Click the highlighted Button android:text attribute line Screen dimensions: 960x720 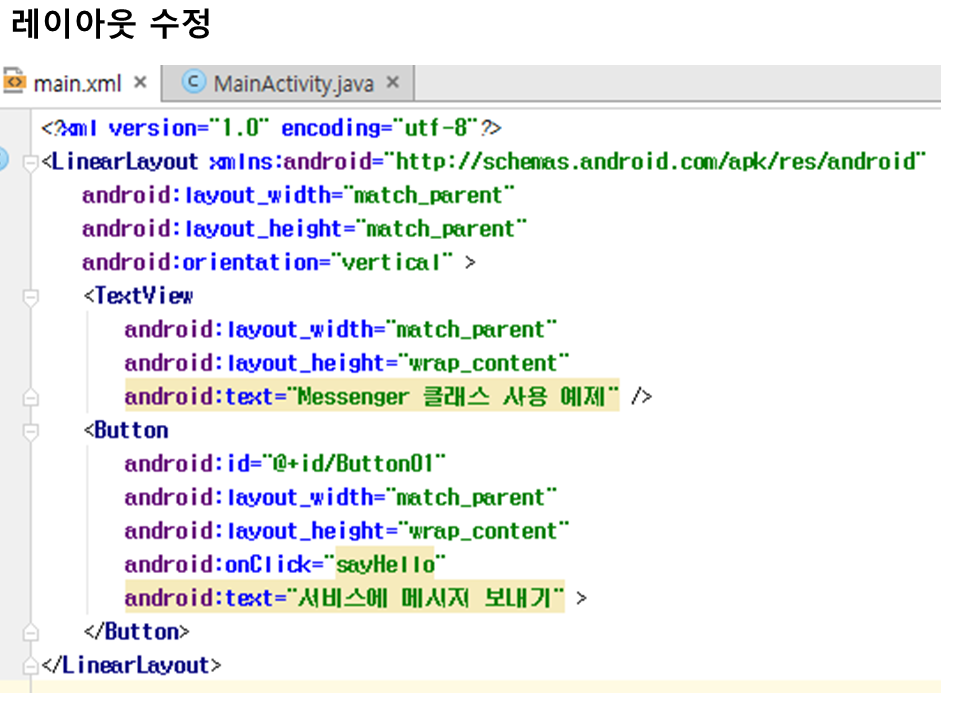[x=343, y=599]
